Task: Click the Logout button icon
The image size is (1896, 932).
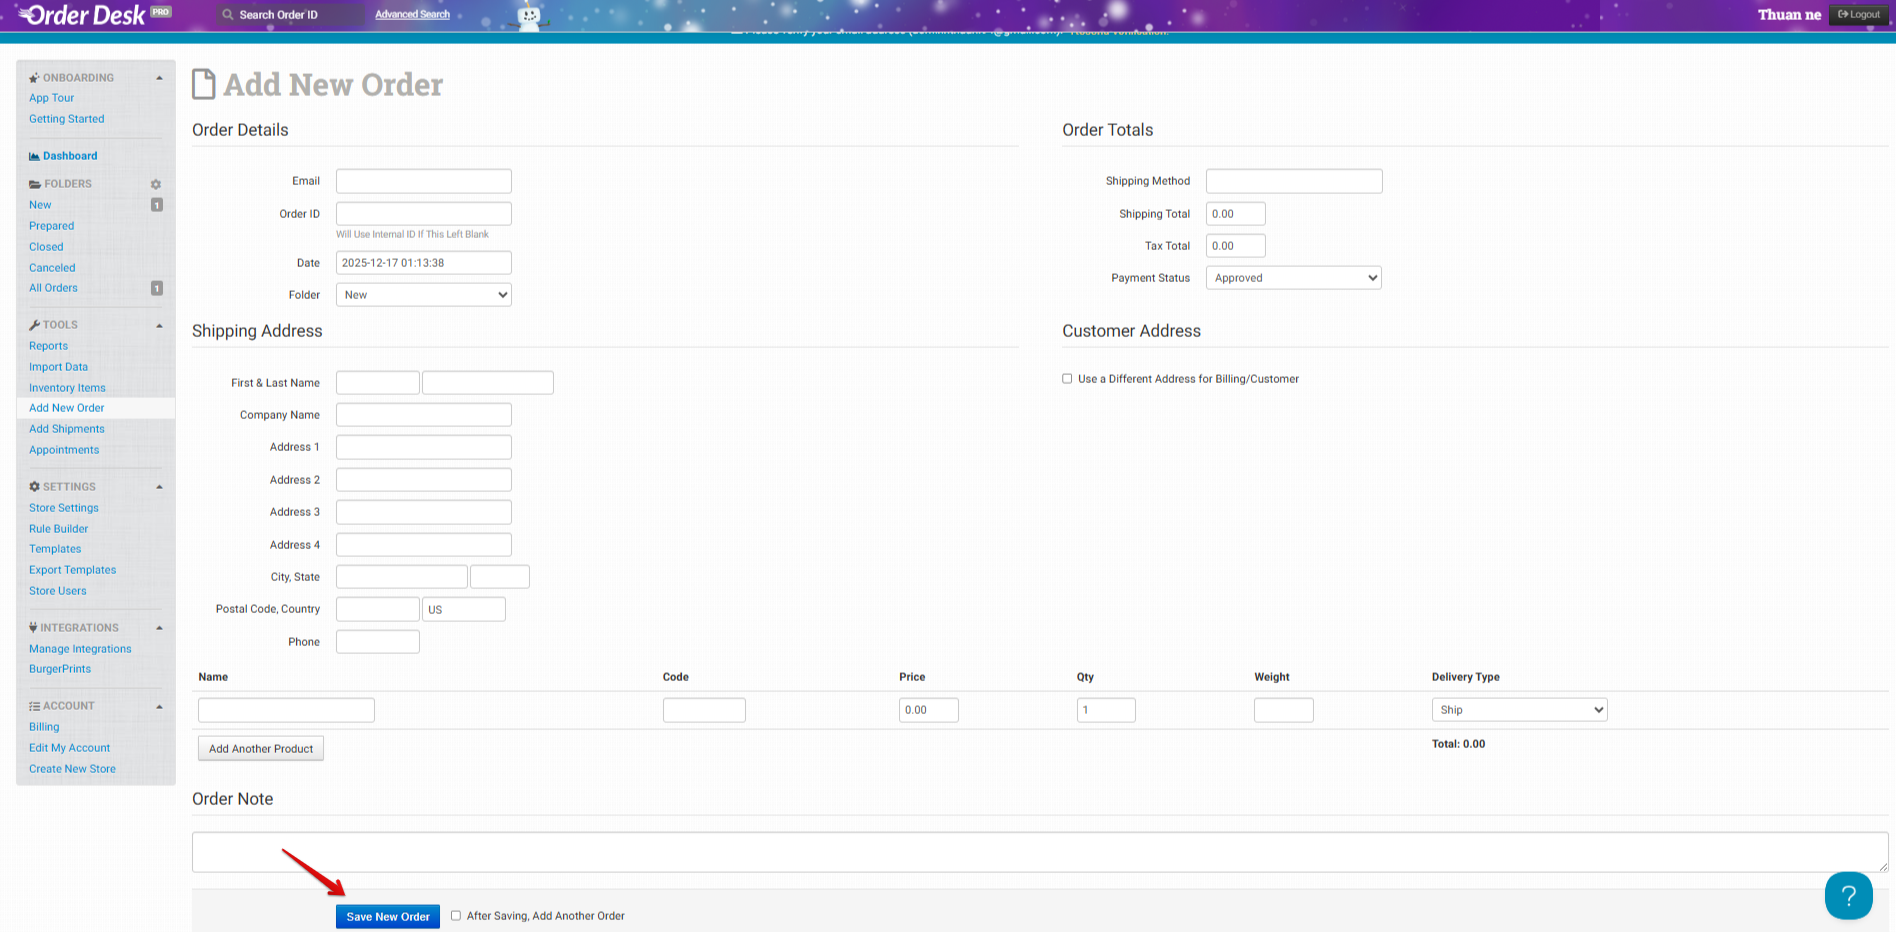Action: point(1843,15)
